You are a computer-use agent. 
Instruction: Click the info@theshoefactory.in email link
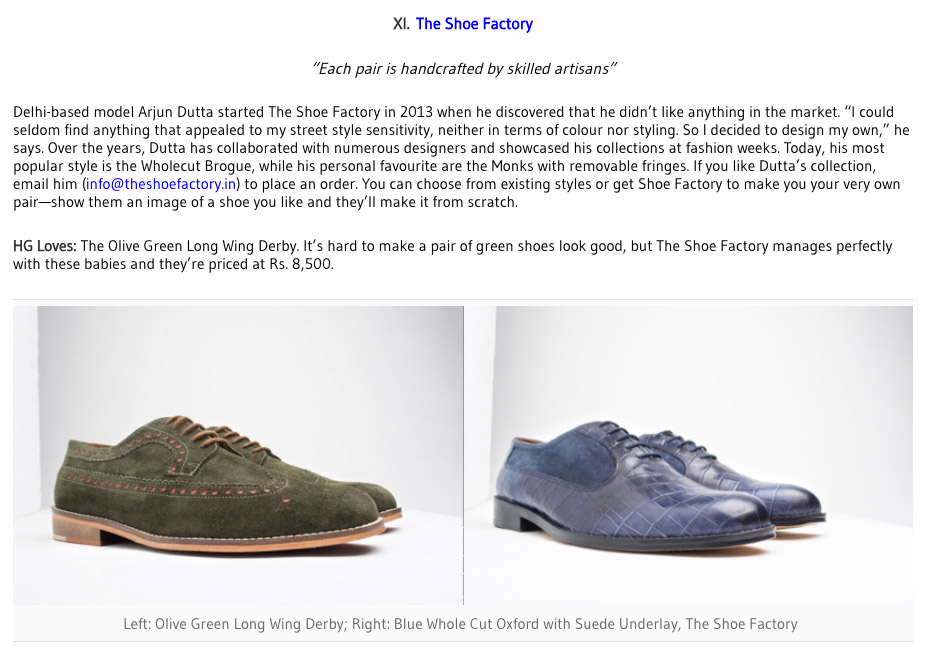(x=161, y=184)
